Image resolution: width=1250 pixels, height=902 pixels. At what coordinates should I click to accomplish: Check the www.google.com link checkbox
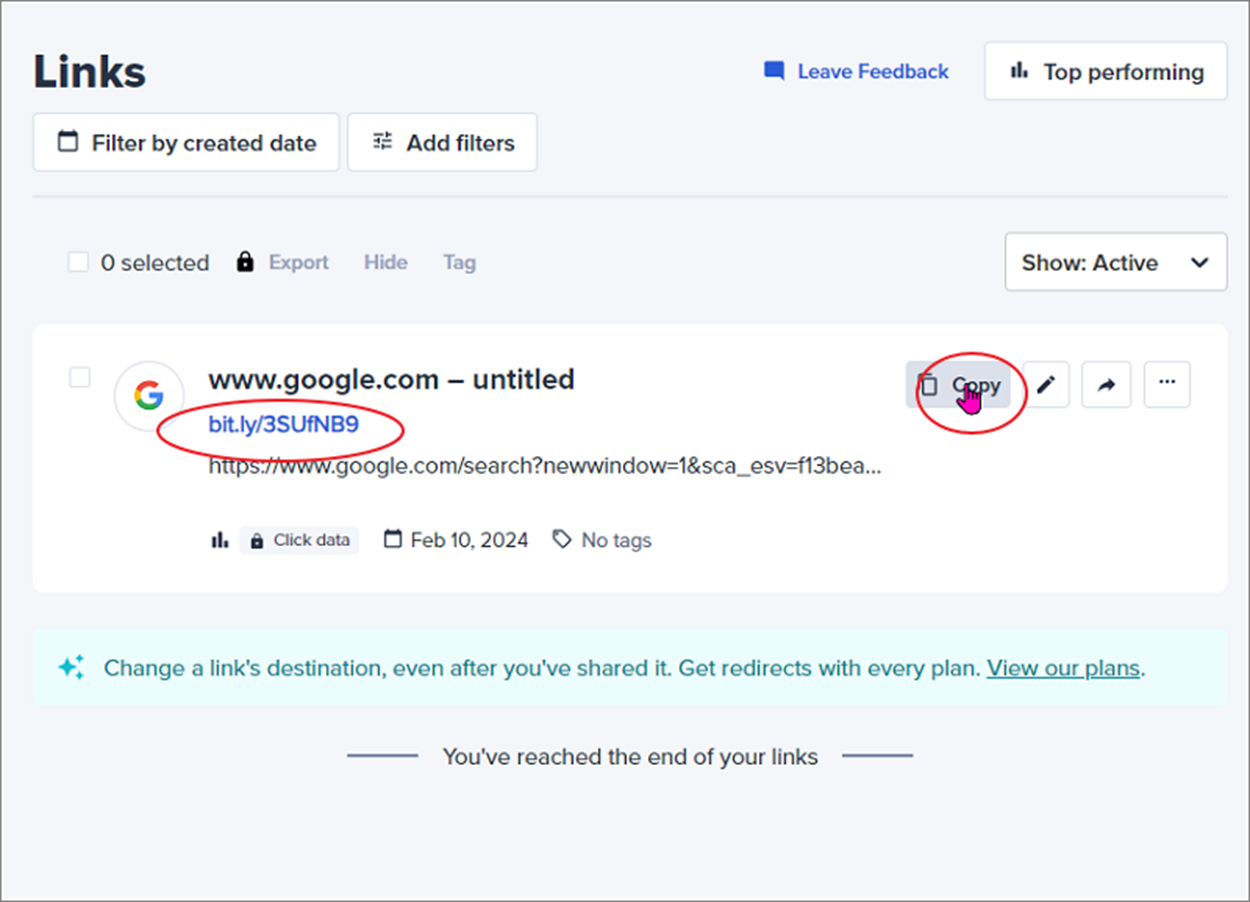pos(79,378)
